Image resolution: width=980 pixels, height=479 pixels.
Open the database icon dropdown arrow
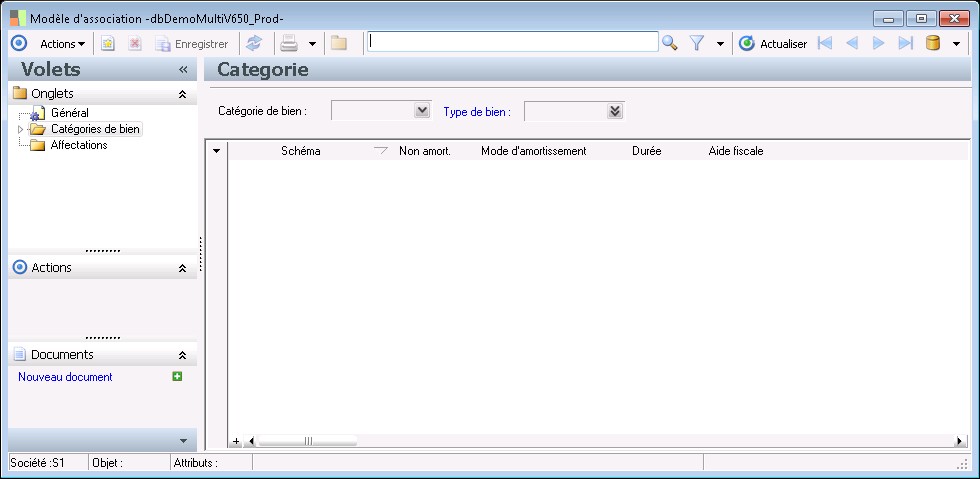(x=956, y=44)
